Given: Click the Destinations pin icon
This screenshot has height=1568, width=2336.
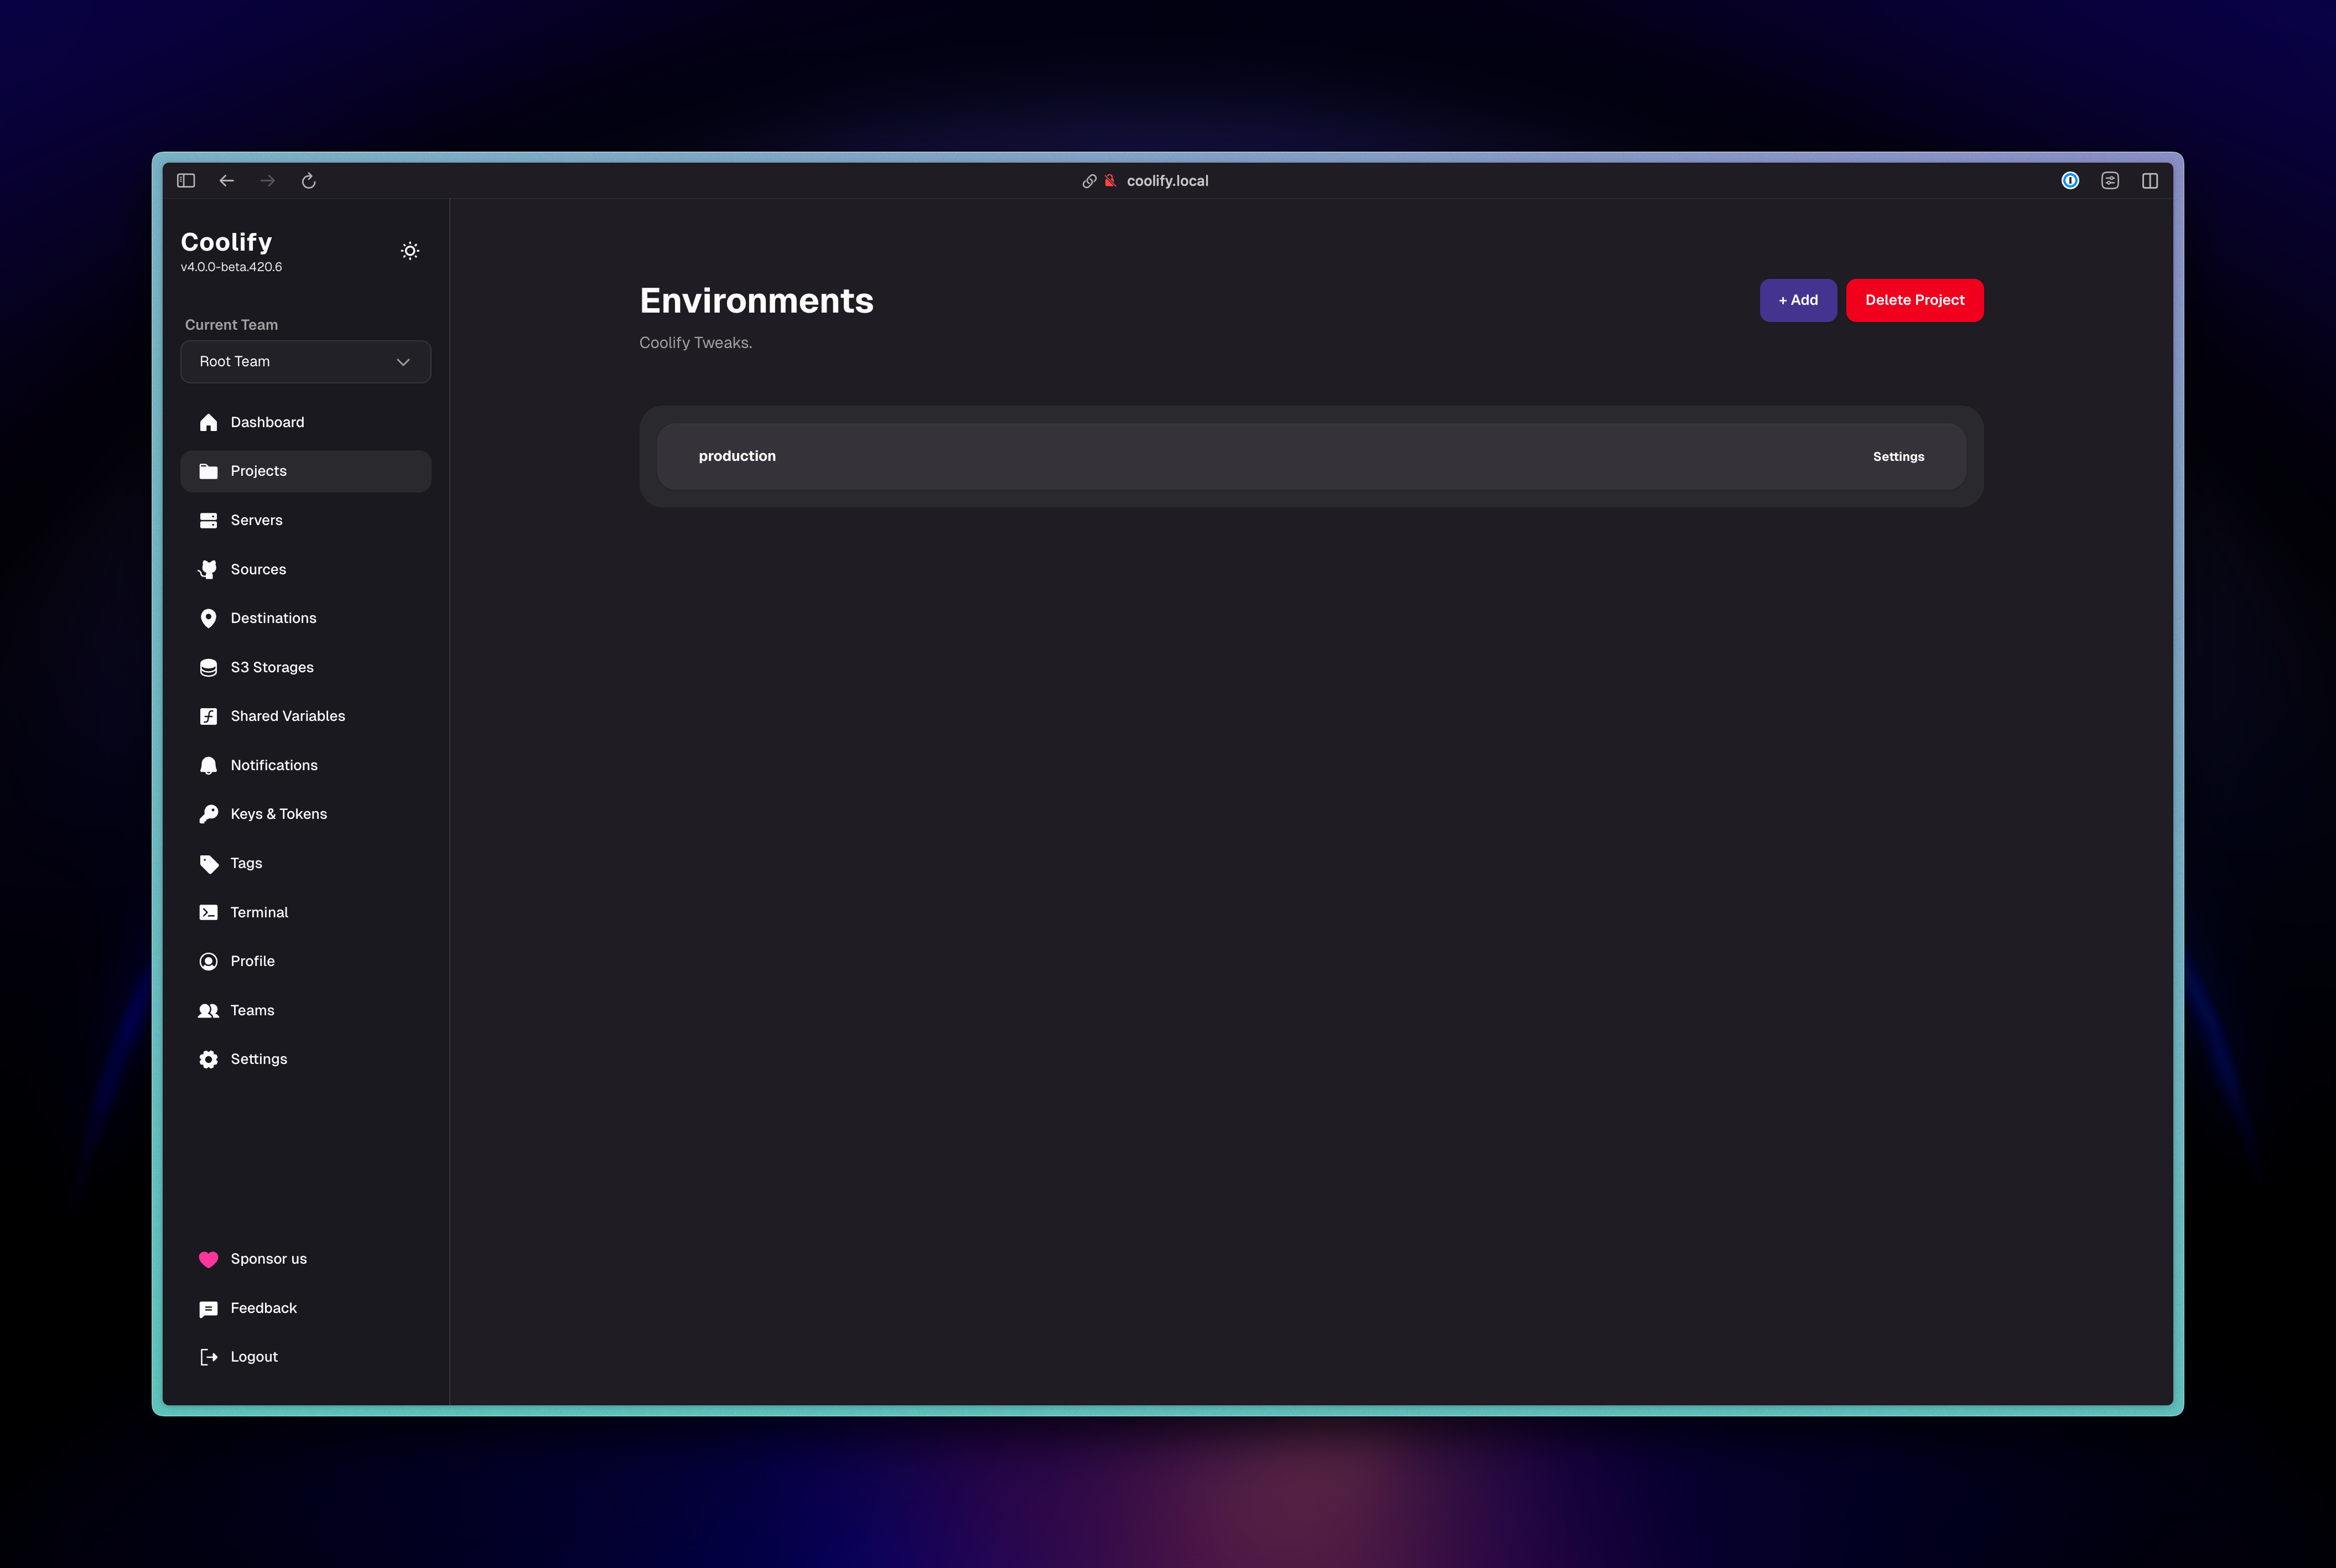Looking at the screenshot, I should [208, 619].
